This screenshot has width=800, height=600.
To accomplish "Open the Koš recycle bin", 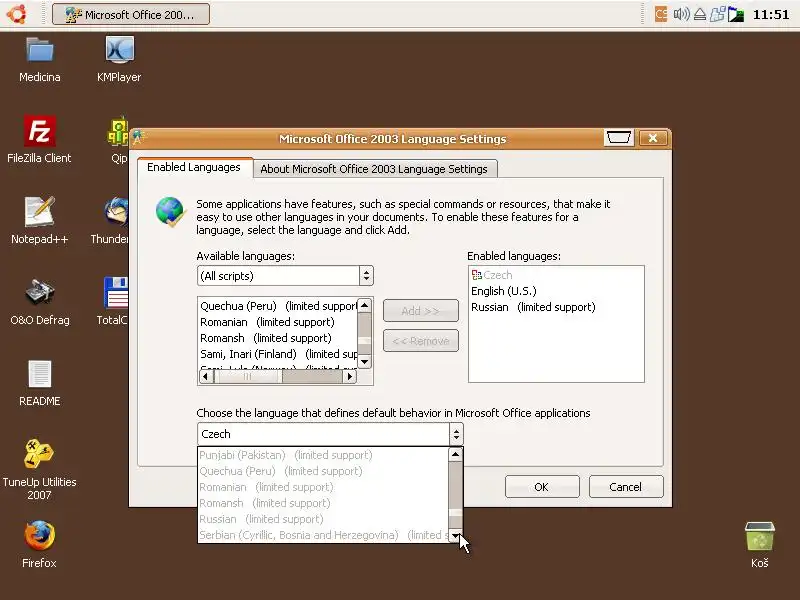I will click(x=759, y=536).
